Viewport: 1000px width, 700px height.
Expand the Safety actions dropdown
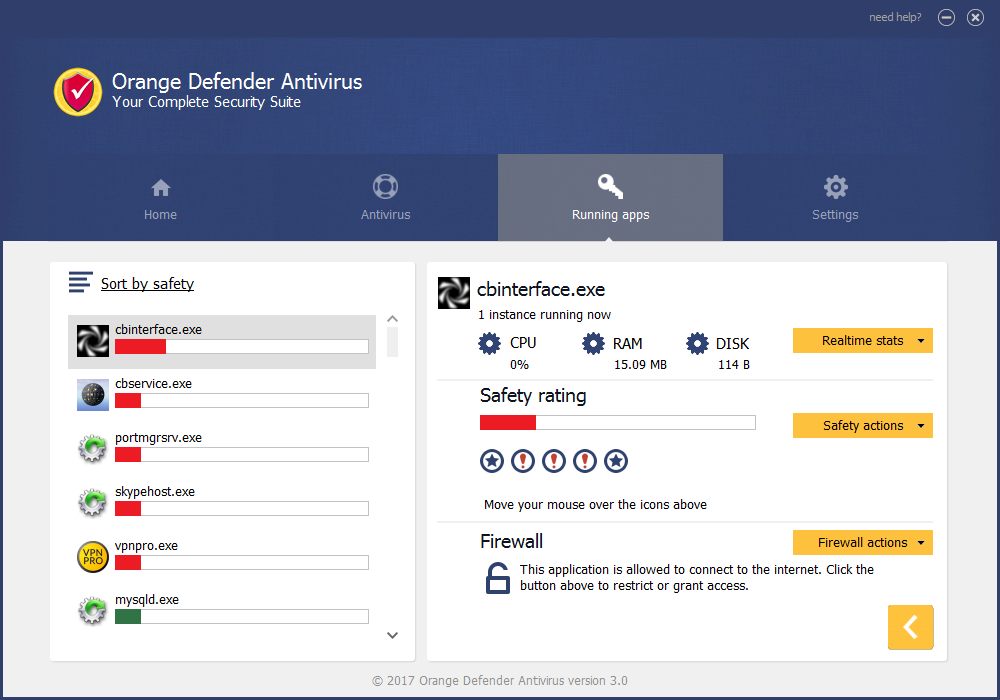(862, 426)
